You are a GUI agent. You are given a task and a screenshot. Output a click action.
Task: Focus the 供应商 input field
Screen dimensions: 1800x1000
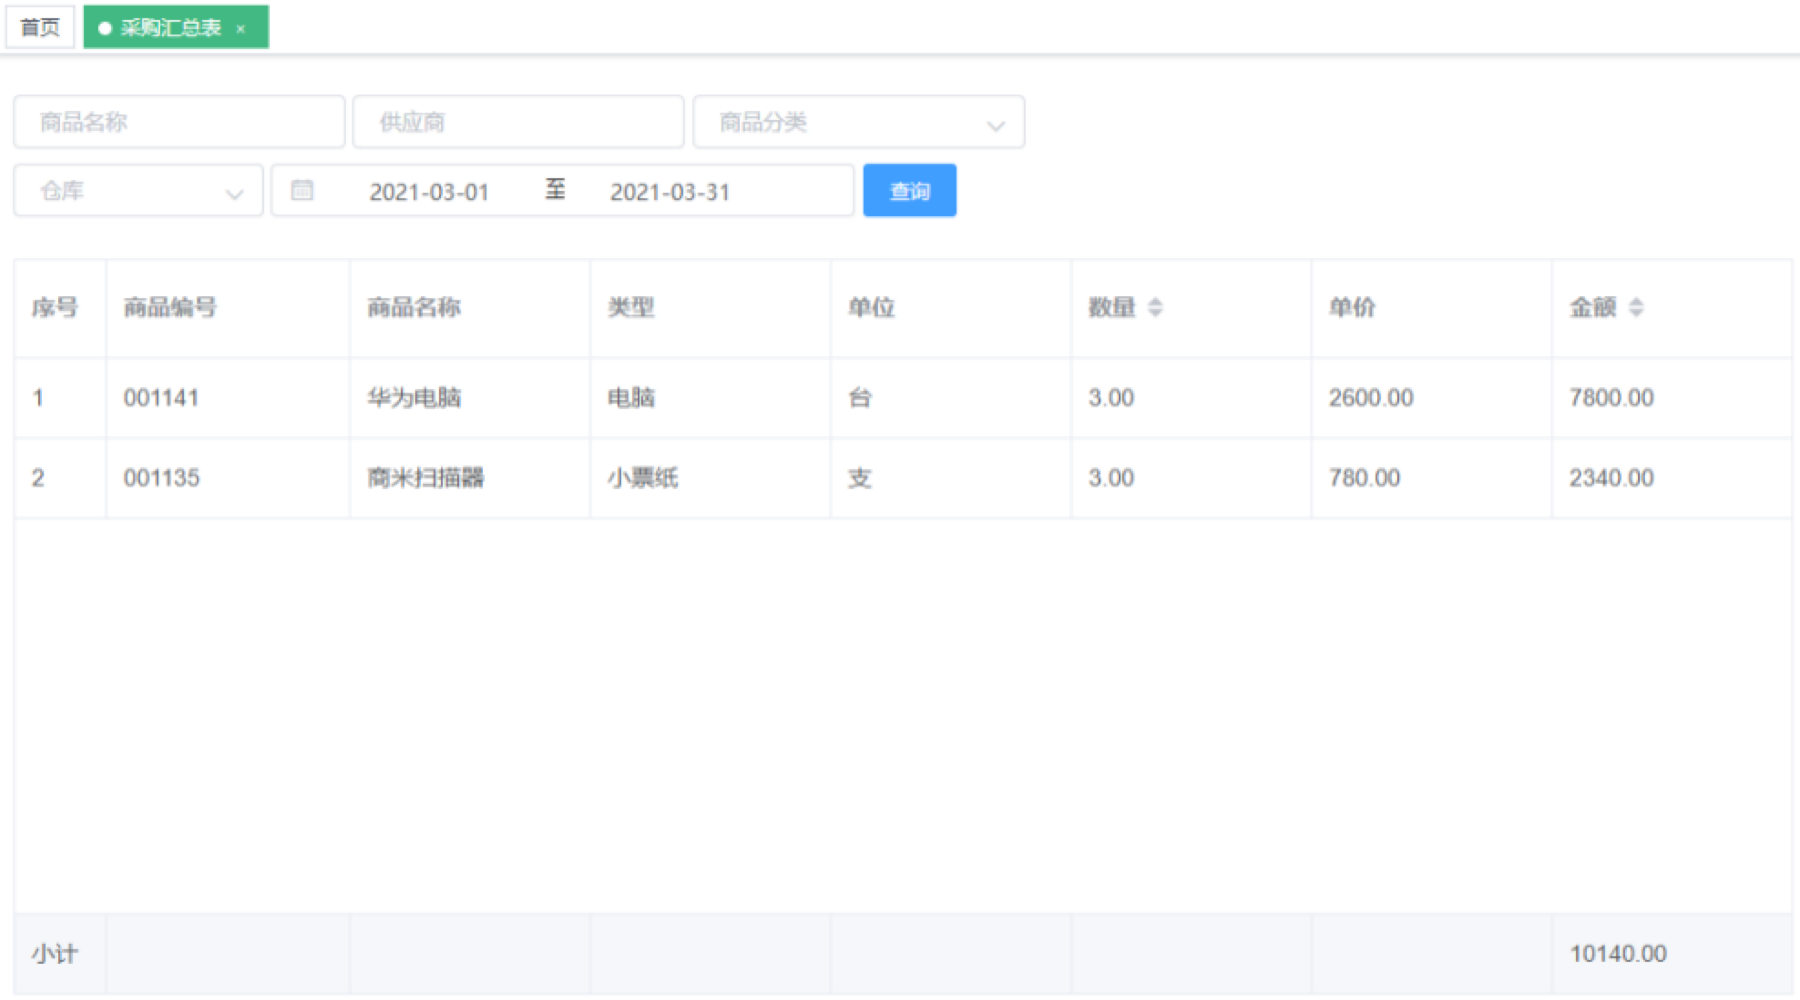click(518, 122)
